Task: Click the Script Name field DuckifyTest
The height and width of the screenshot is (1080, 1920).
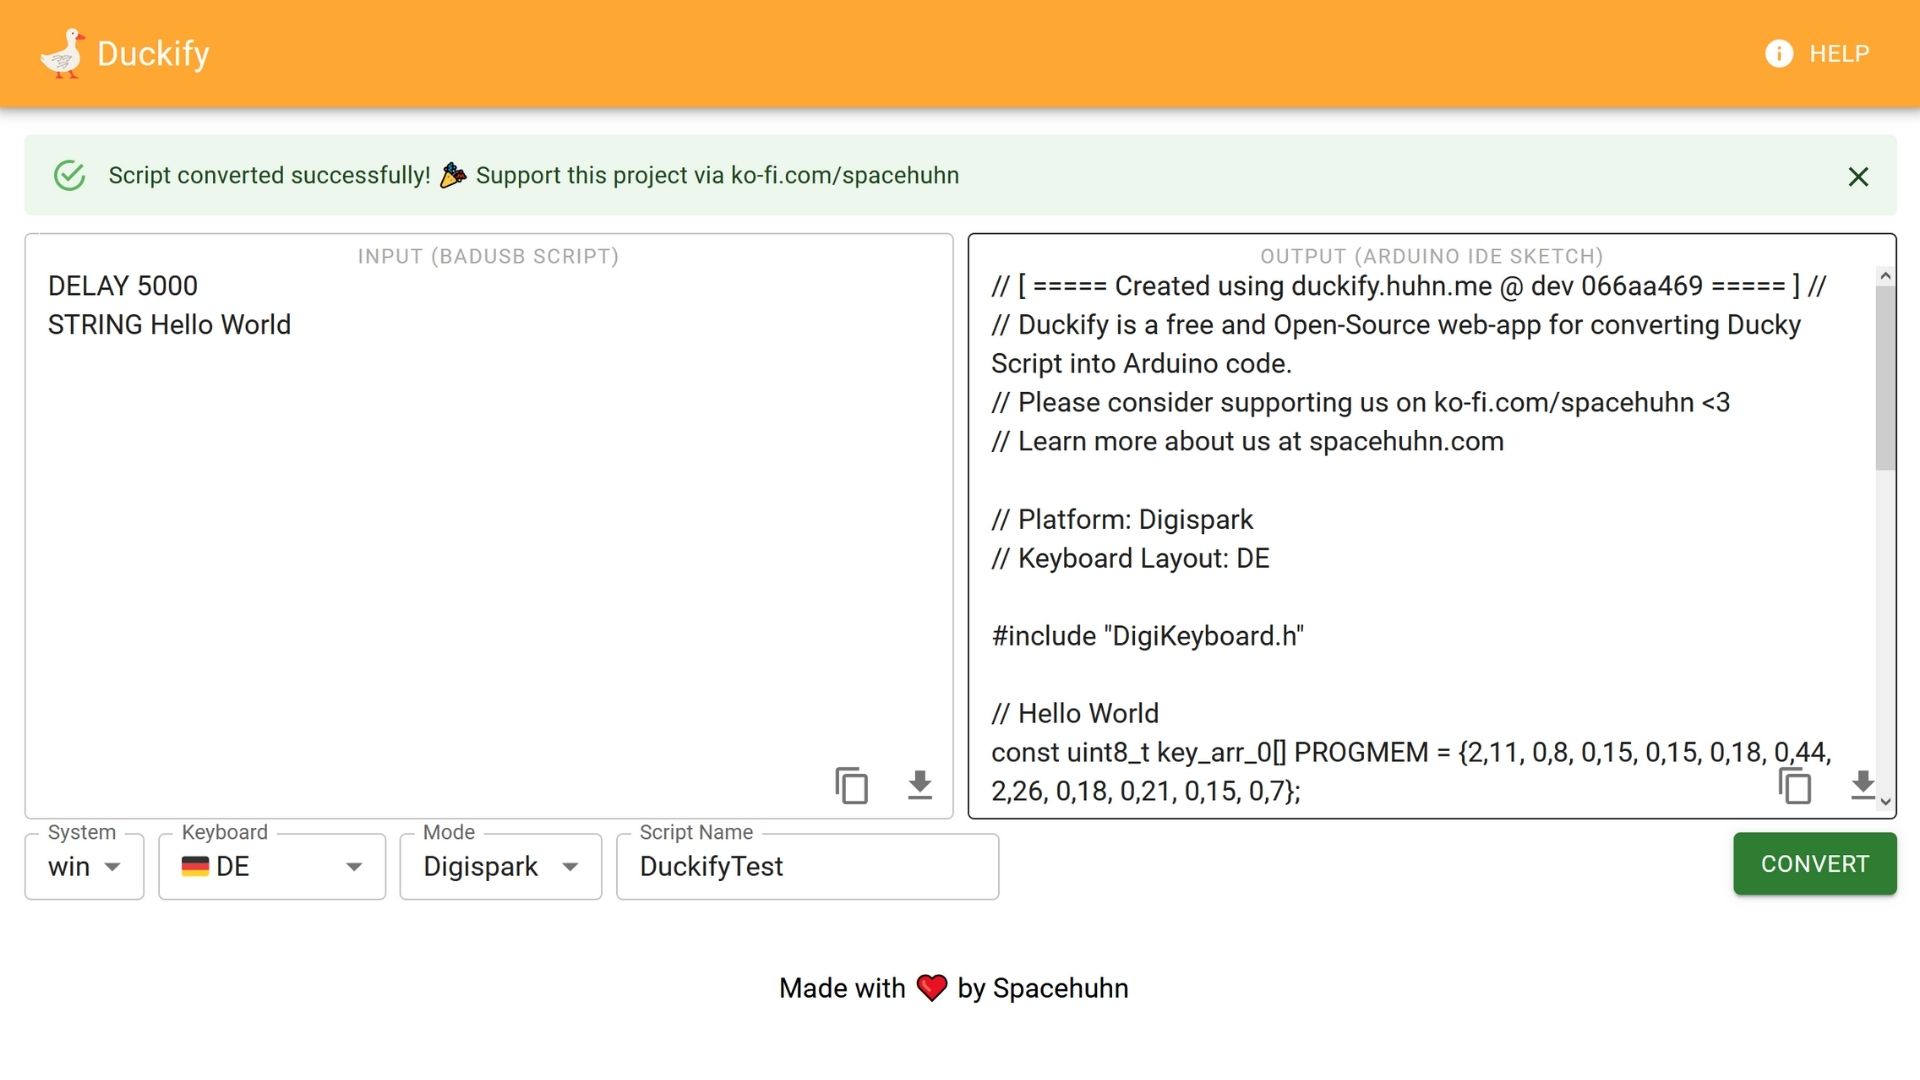Action: 808,866
